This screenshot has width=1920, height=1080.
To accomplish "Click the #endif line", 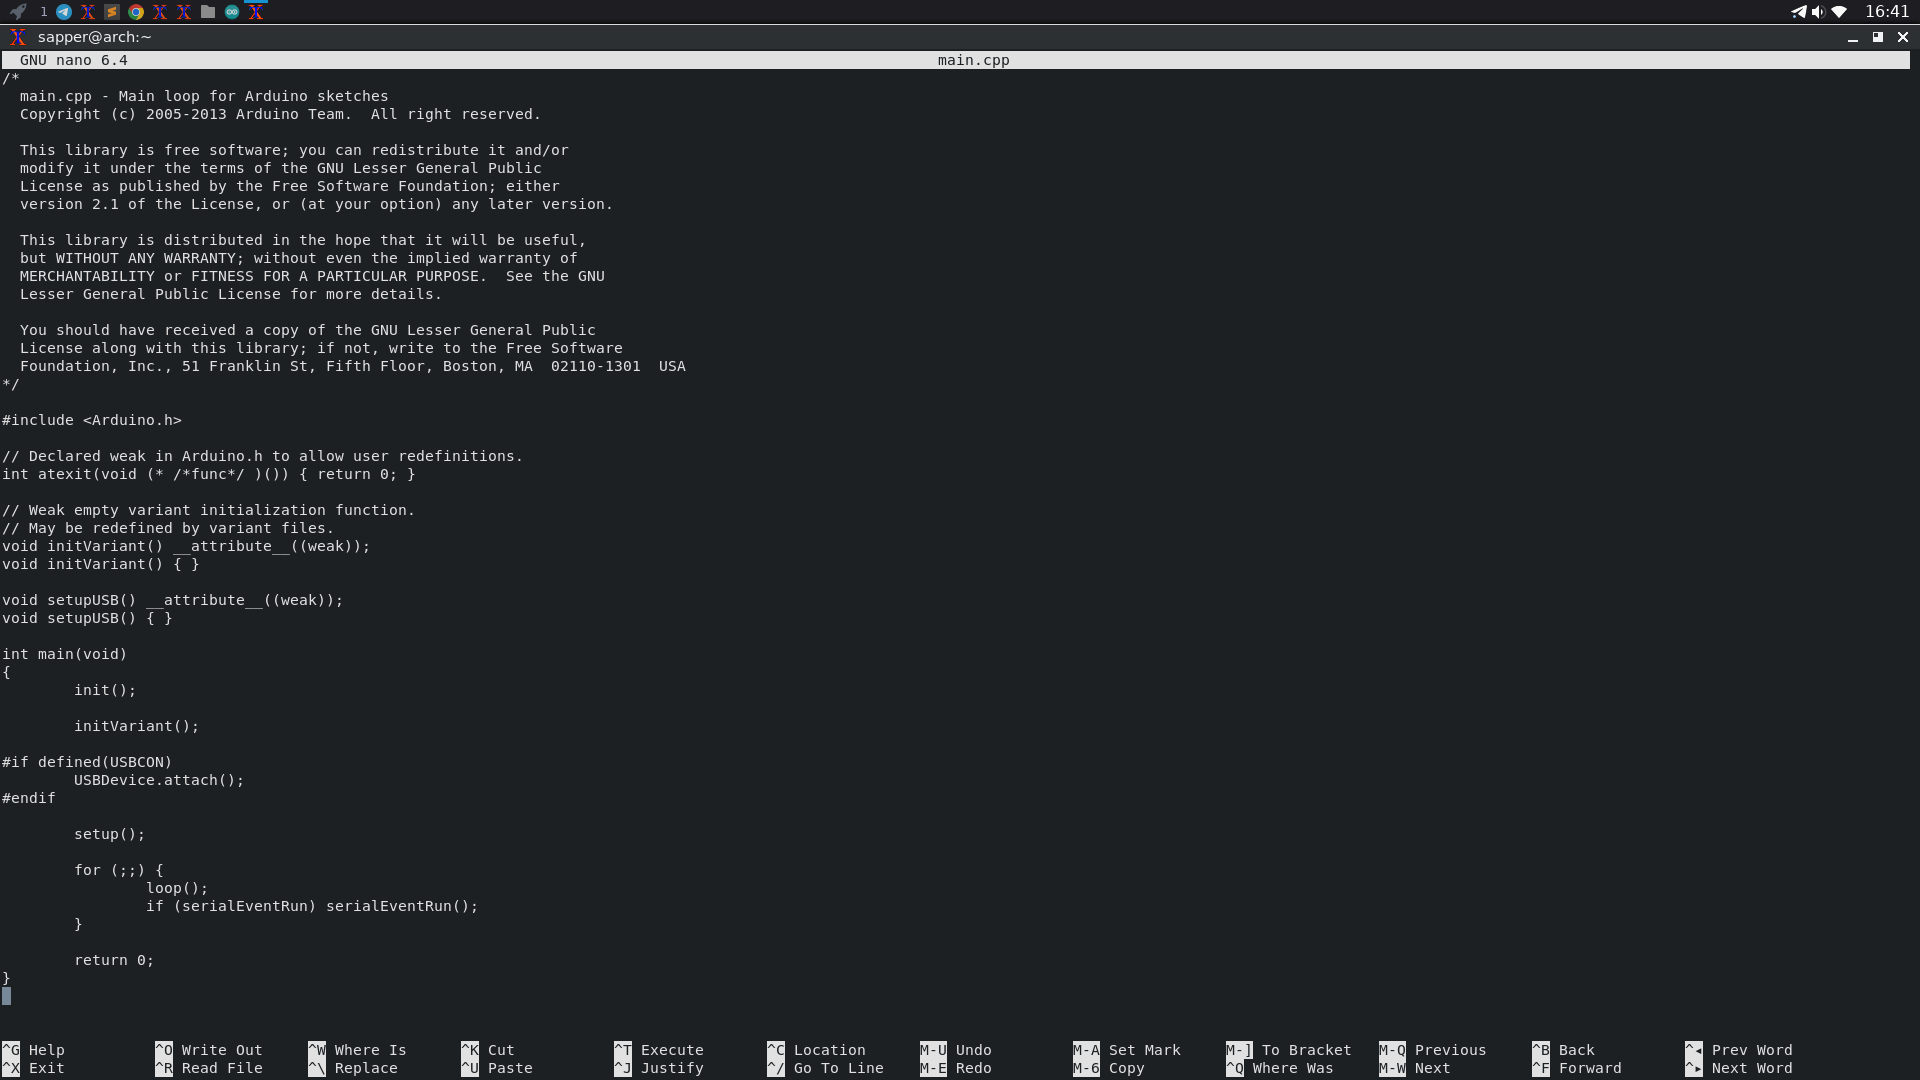I will click(x=29, y=798).
